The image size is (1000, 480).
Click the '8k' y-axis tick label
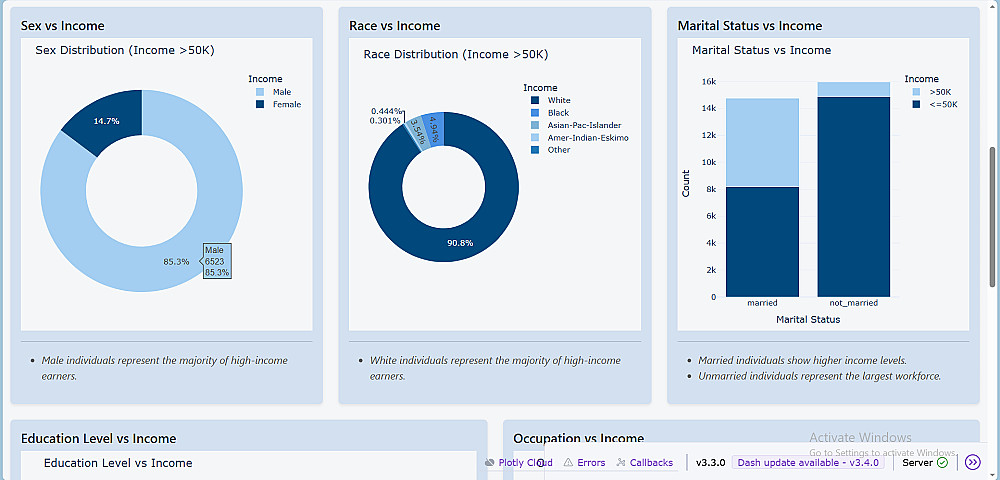click(712, 189)
